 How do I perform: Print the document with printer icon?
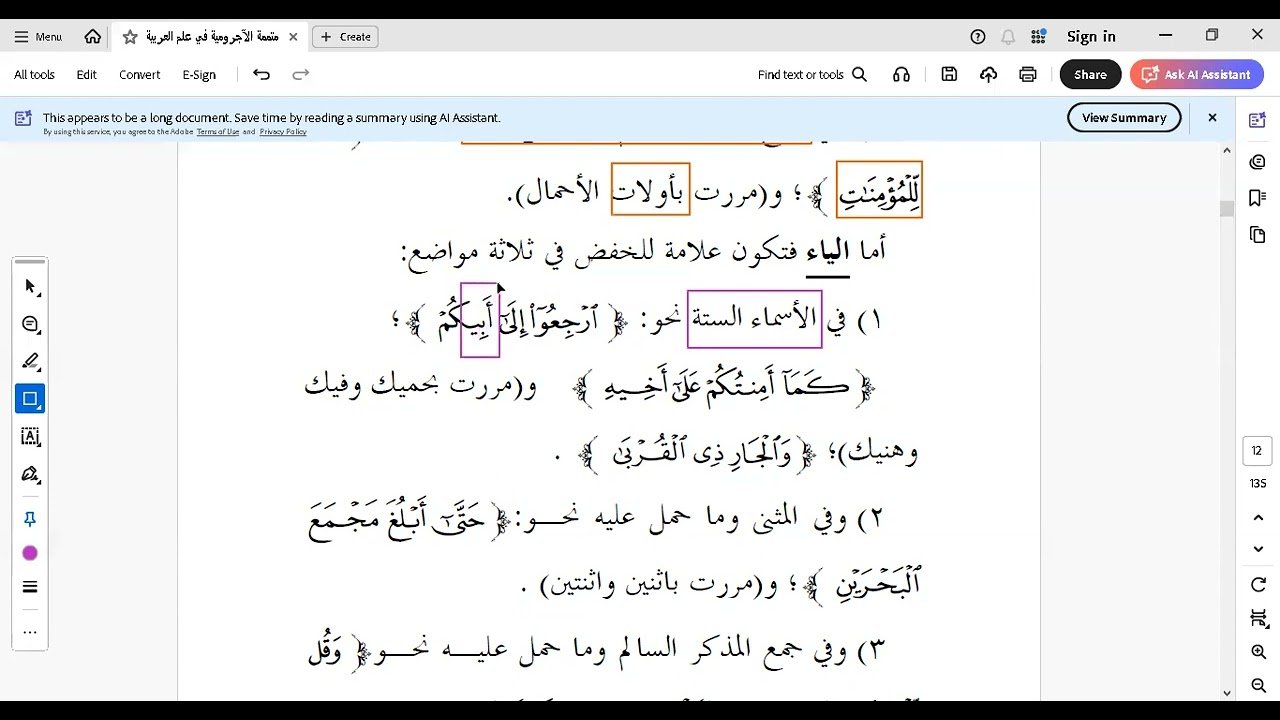1027,74
